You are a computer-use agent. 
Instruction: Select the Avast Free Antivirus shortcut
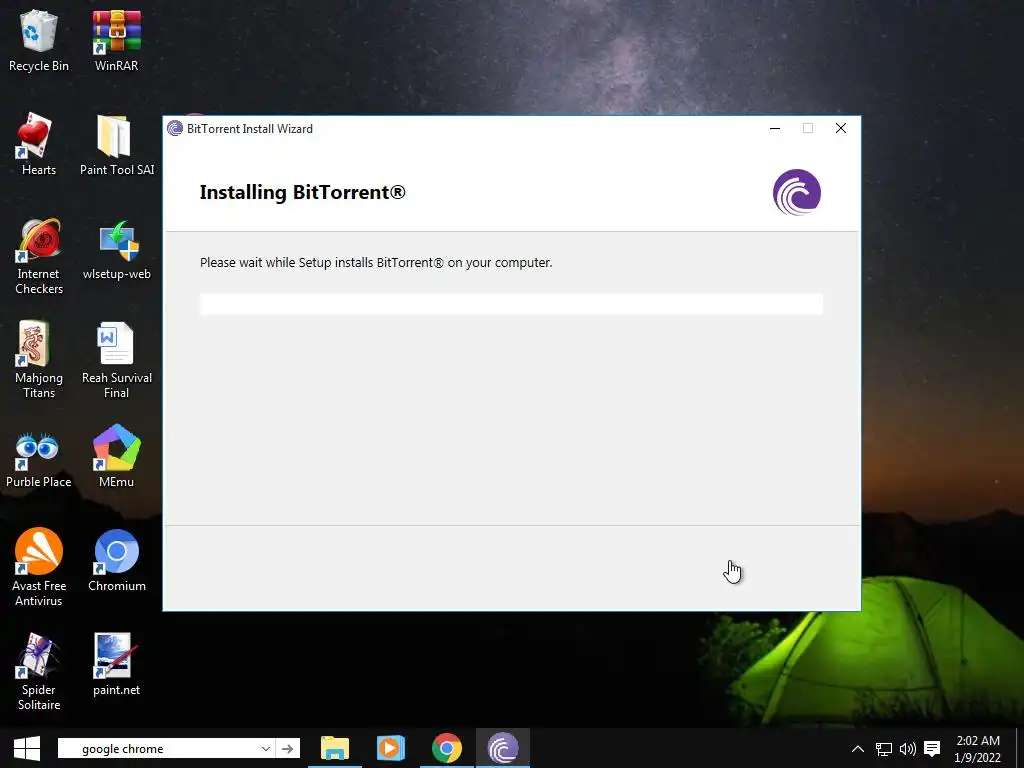pyautogui.click(x=39, y=568)
